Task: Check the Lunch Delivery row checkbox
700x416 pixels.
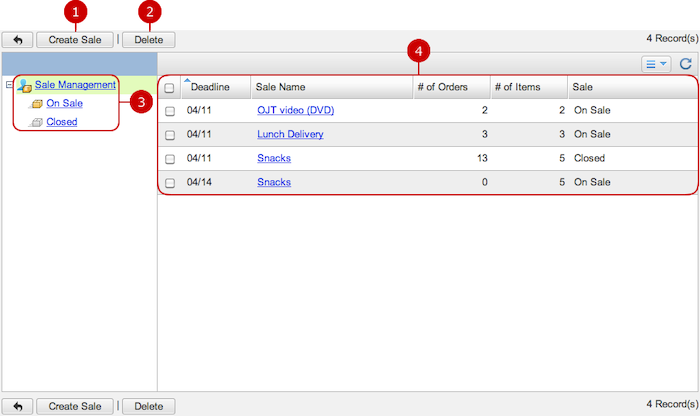Action: click(x=170, y=135)
